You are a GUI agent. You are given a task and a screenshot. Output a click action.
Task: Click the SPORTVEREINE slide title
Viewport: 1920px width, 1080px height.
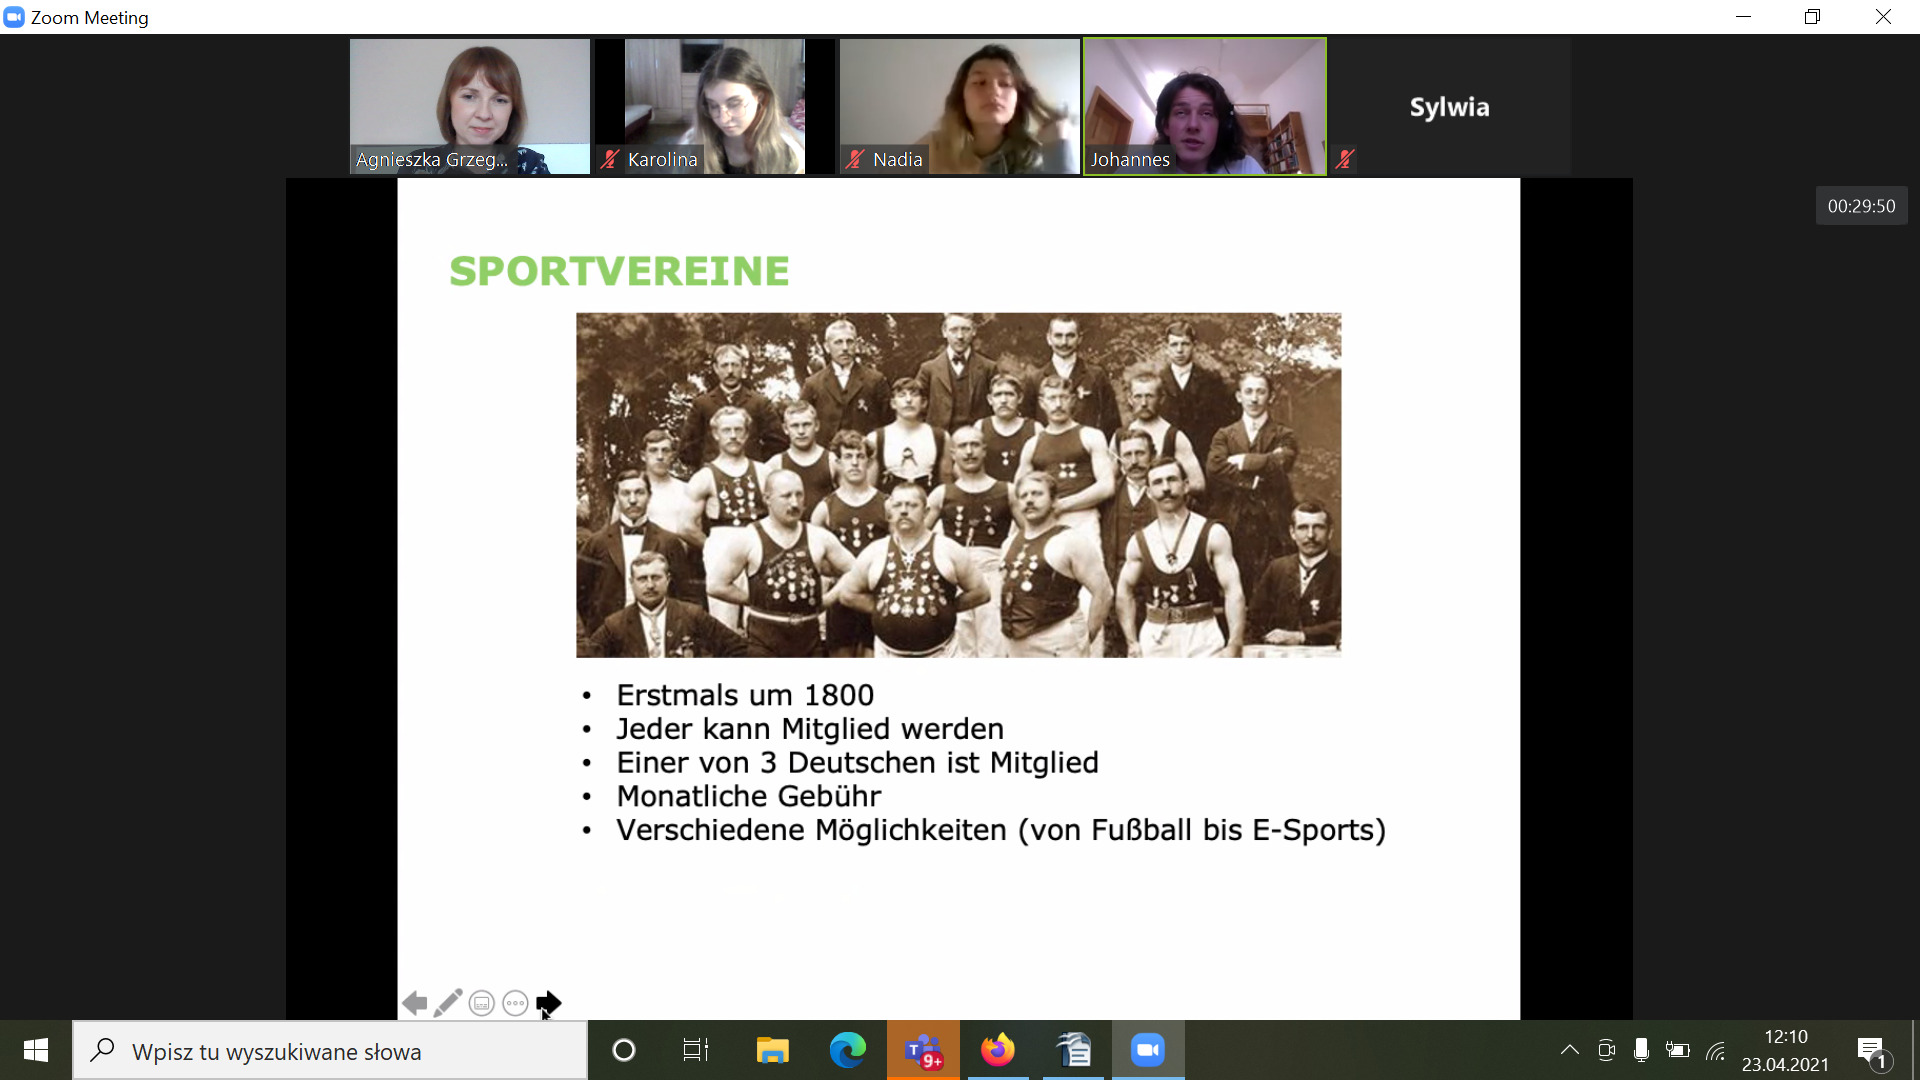click(x=619, y=271)
